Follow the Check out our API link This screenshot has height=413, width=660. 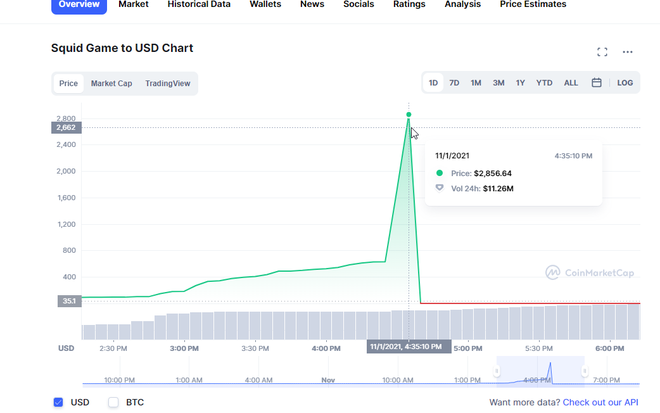pos(600,402)
